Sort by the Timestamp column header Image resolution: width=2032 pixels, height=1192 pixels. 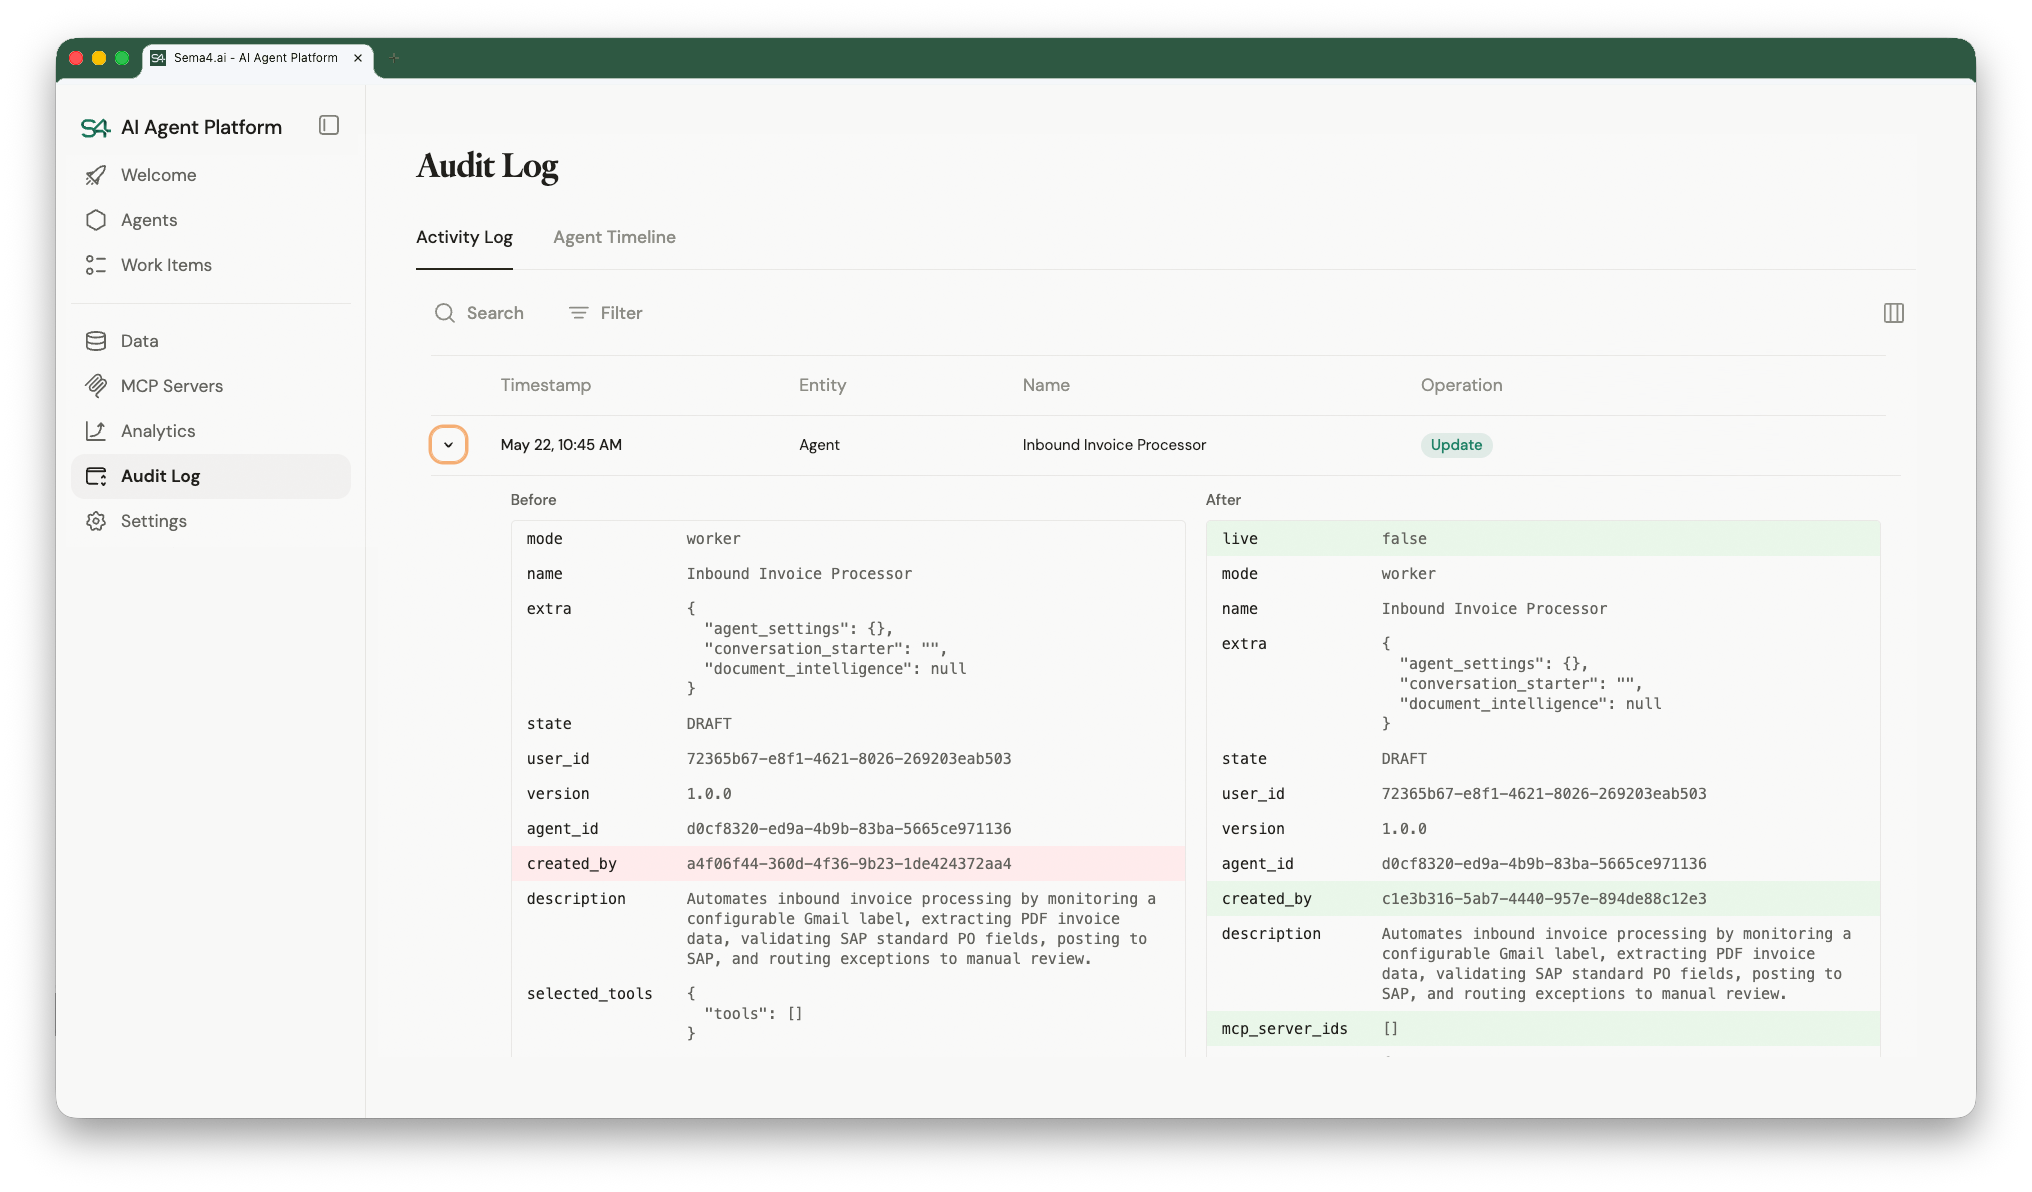(545, 385)
